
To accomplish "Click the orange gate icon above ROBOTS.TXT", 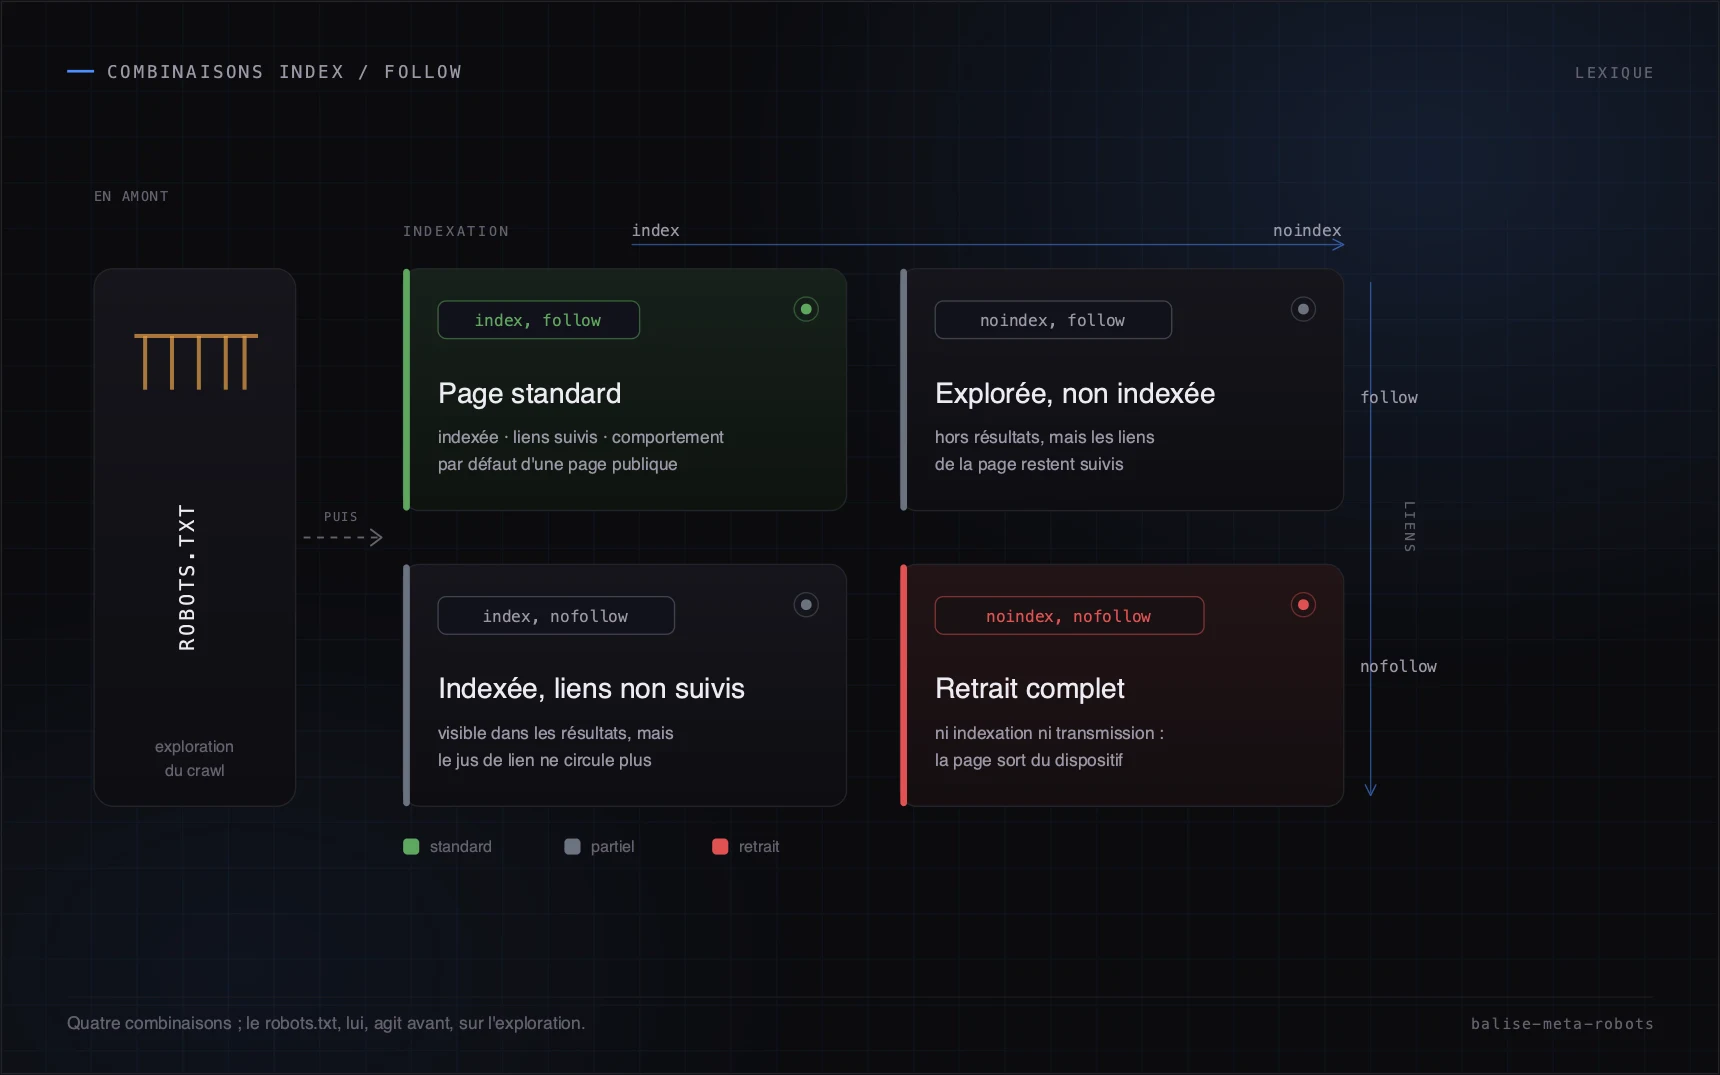I will tap(196, 361).
